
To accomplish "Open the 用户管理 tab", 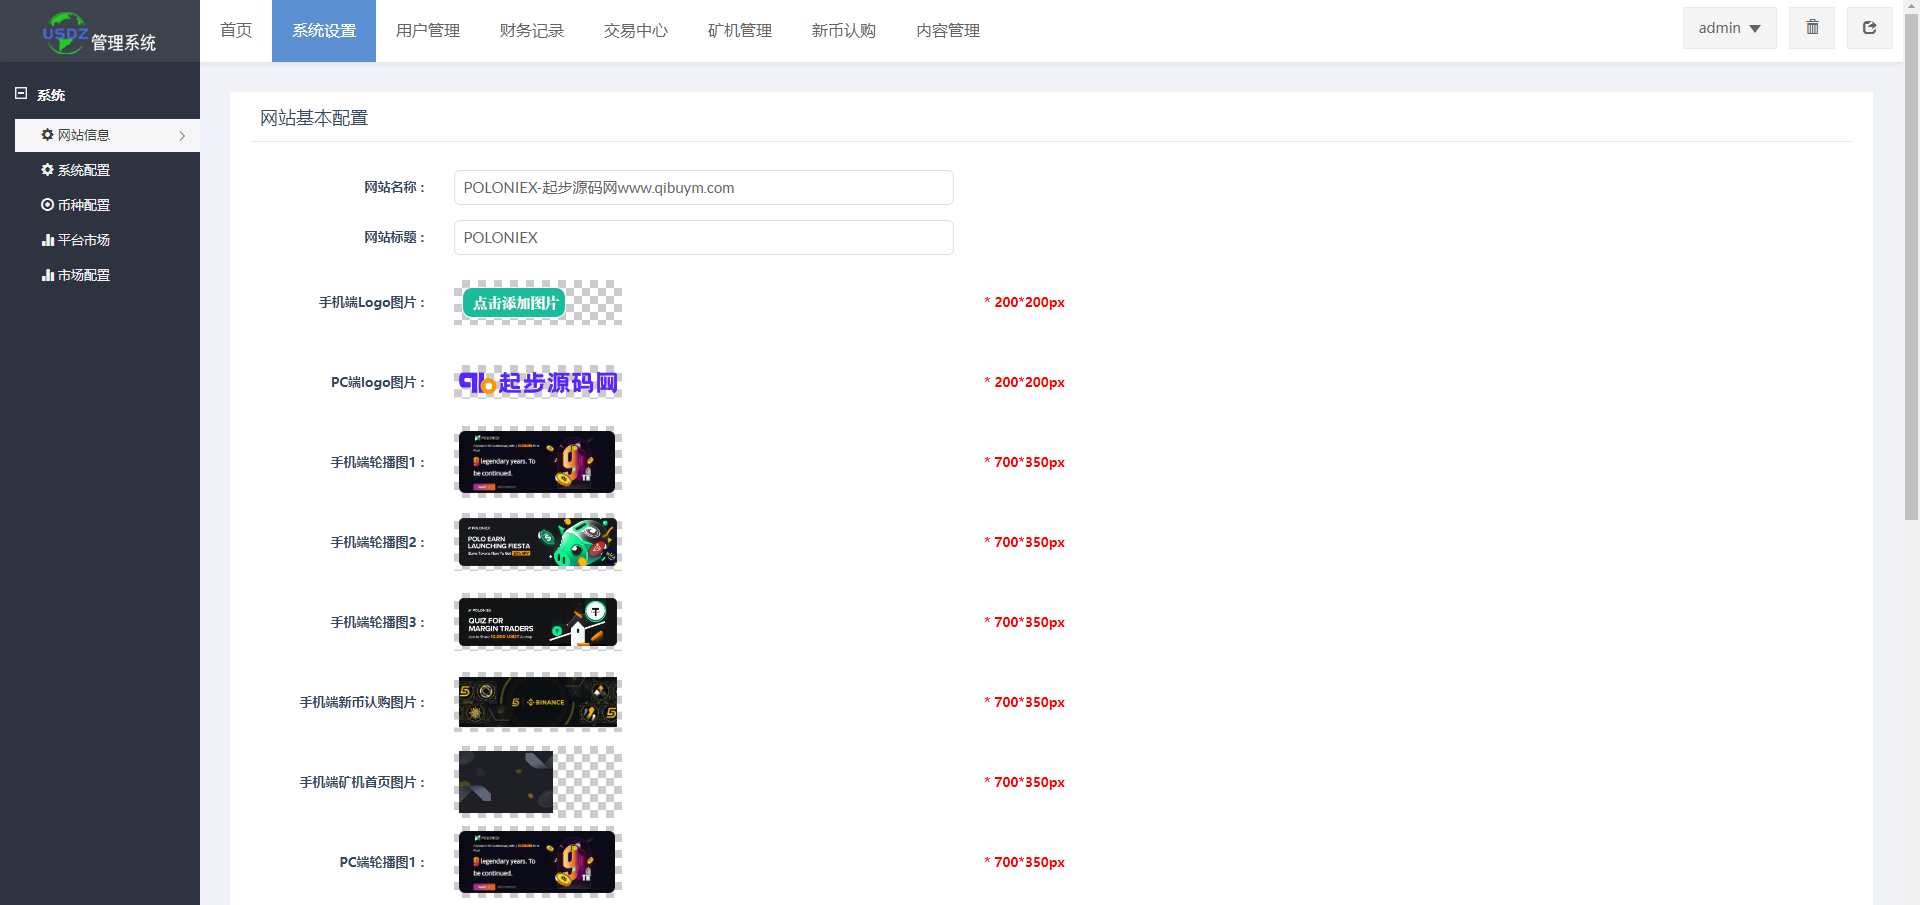I will coord(428,31).
